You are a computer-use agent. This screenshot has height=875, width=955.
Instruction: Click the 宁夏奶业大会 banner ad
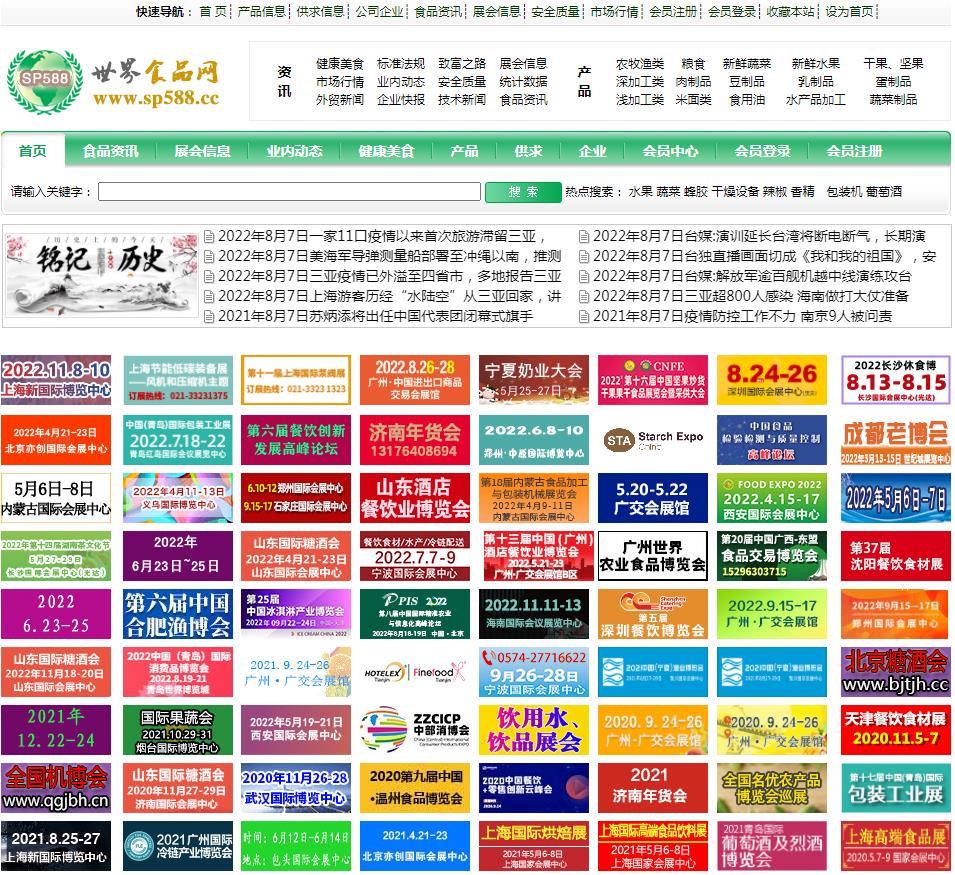tap(534, 380)
